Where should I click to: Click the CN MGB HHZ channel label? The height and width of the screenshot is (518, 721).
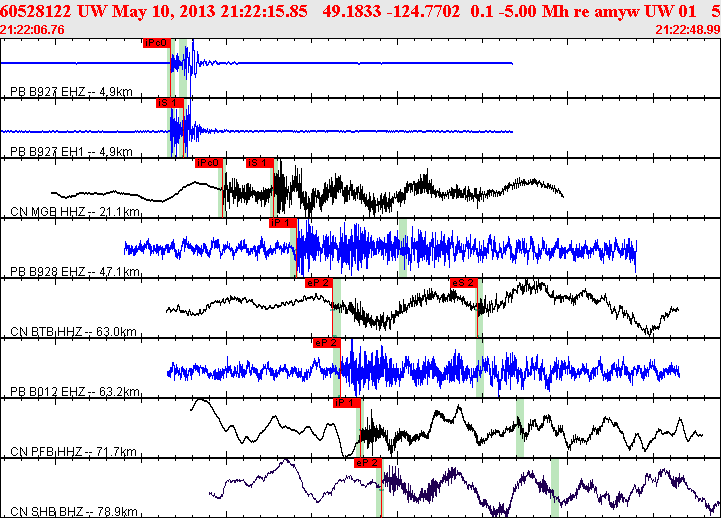tap(75, 212)
